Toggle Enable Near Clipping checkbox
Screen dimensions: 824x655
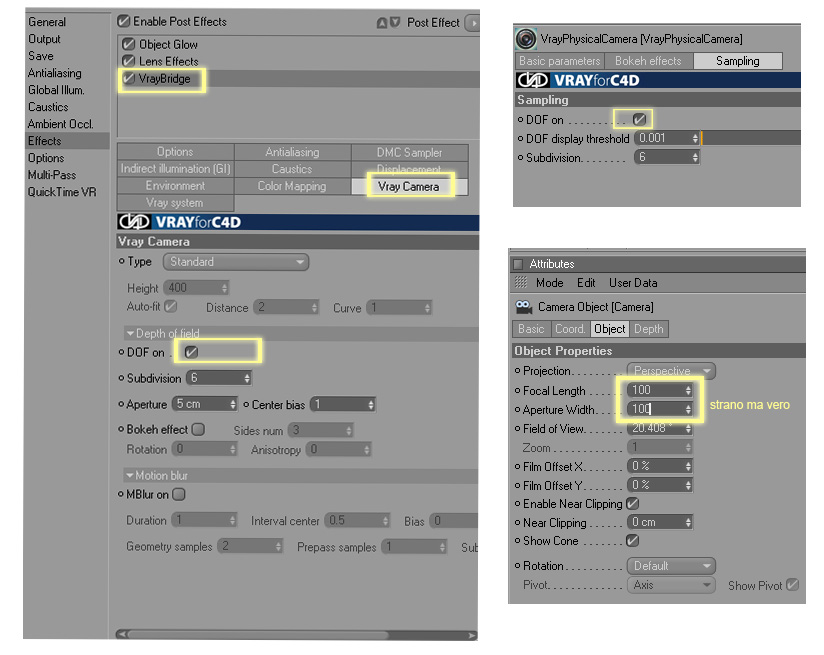tap(633, 504)
